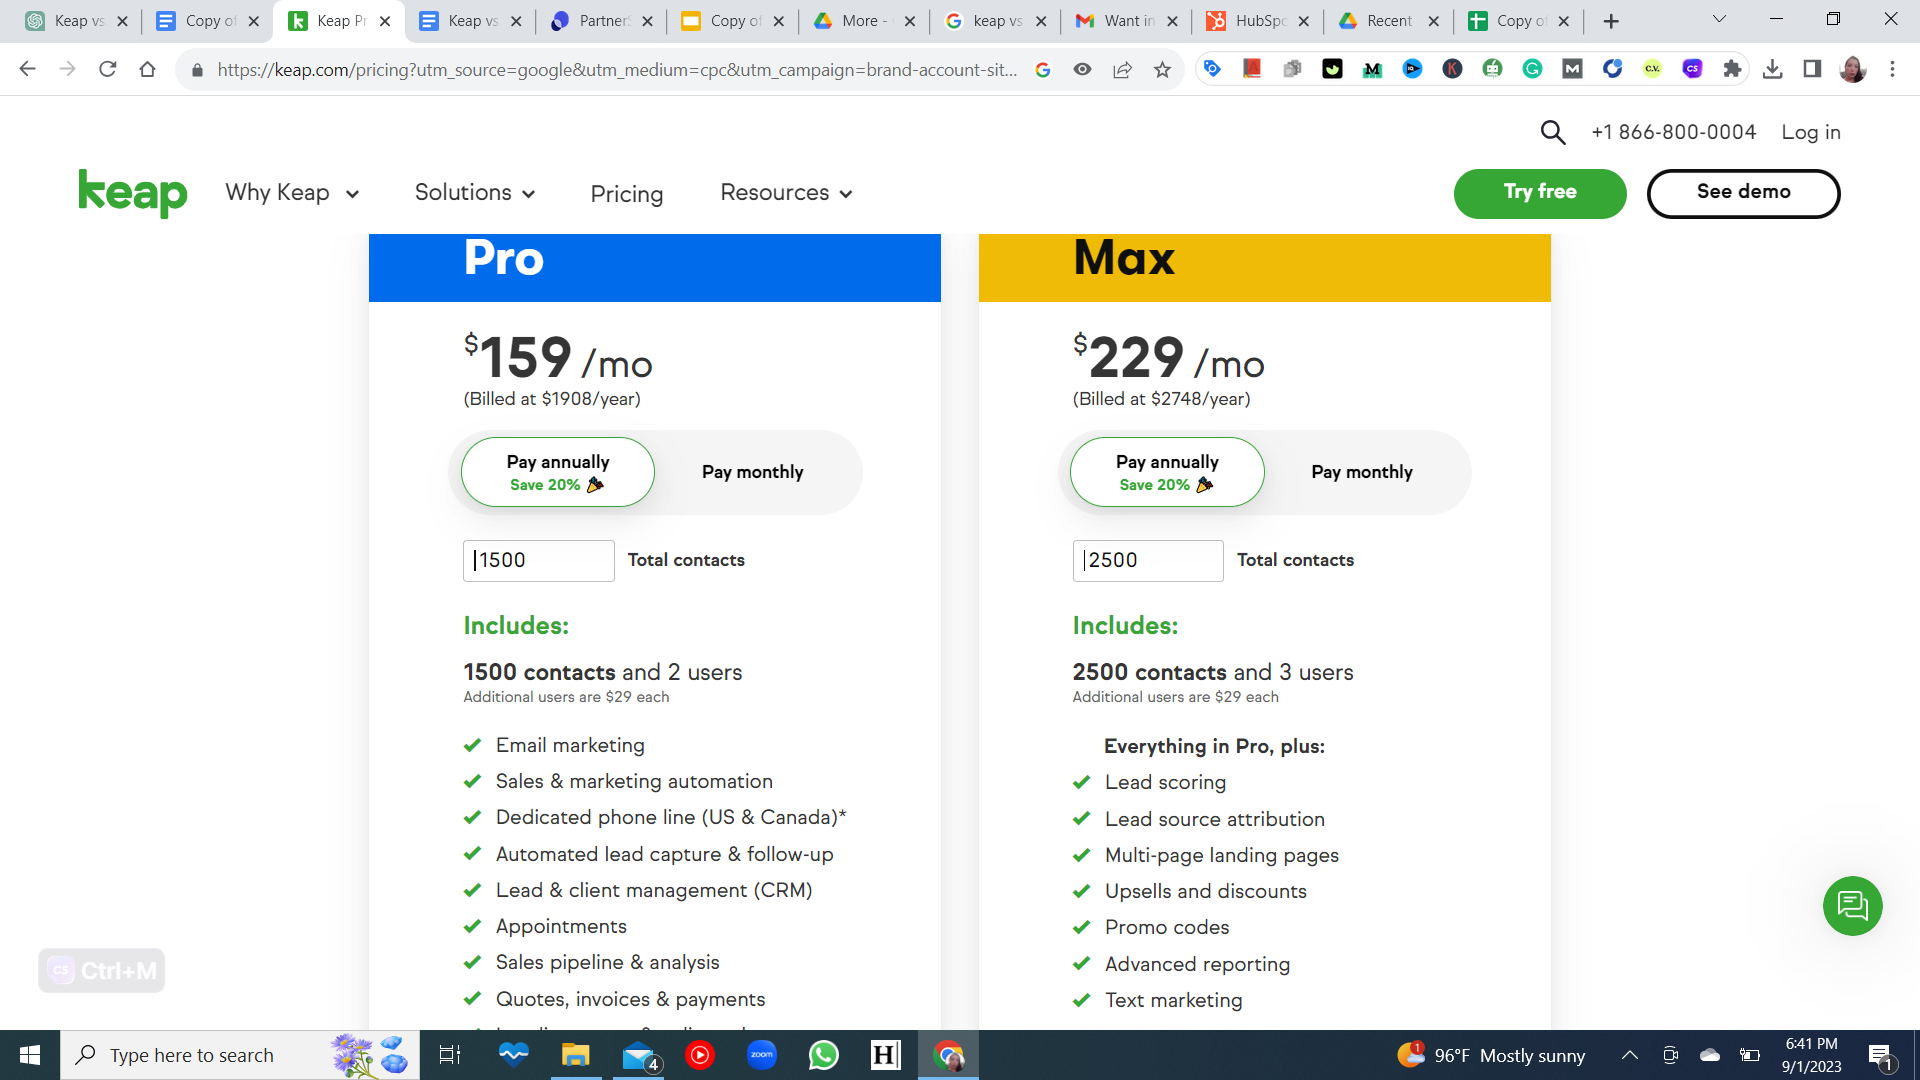Open File Explorer from the taskbar
This screenshot has width=1920, height=1080.
coord(575,1055)
